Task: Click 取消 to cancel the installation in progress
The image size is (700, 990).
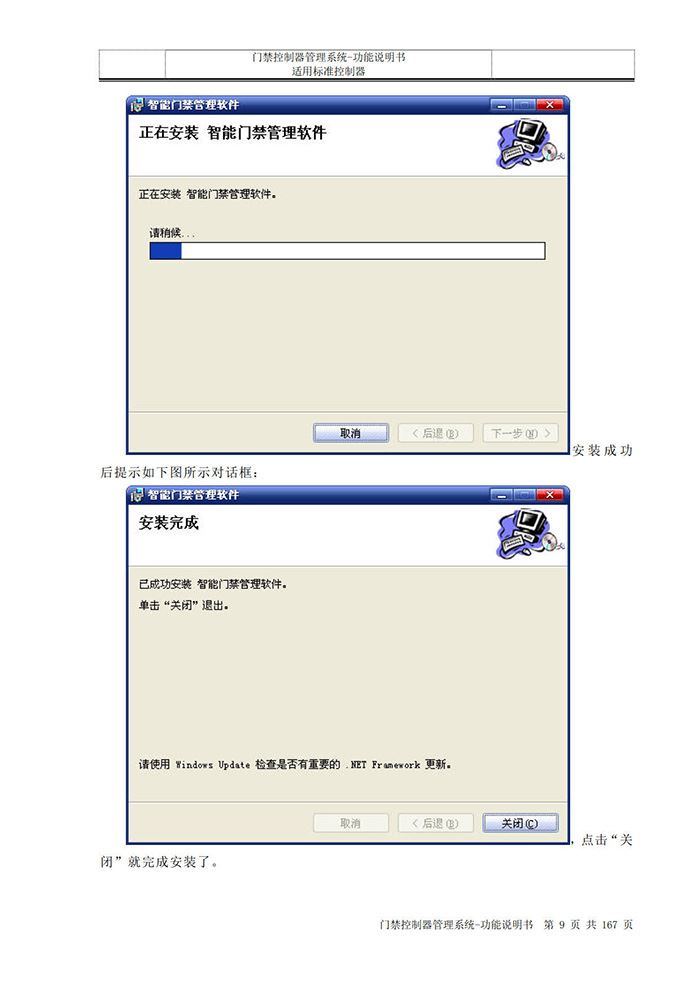Action: click(350, 433)
